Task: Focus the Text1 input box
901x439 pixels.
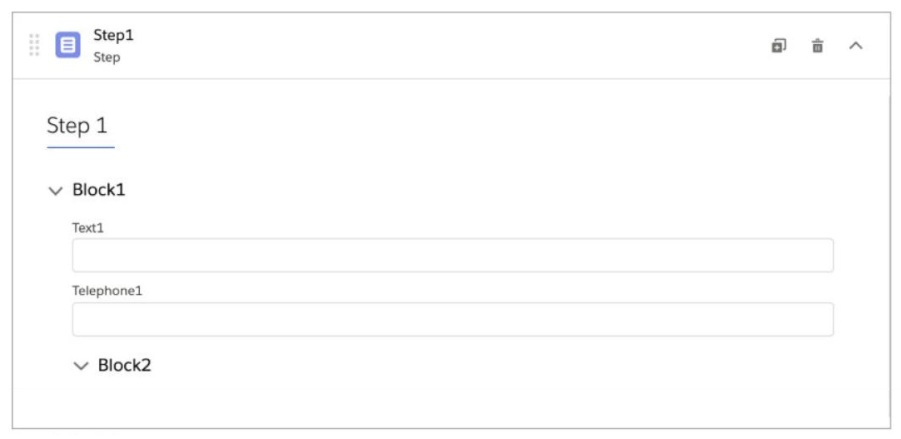Action: tap(452, 255)
